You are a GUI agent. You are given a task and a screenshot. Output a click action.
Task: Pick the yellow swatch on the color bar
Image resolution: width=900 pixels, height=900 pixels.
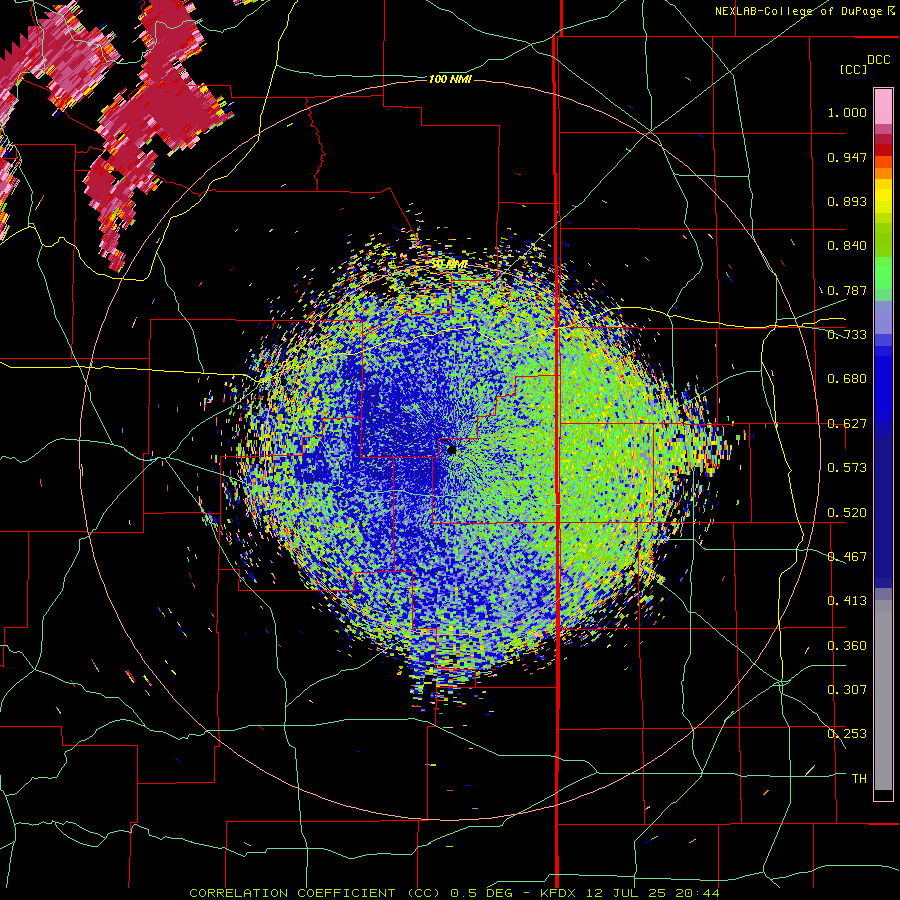pyautogui.click(x=883, y=196)
